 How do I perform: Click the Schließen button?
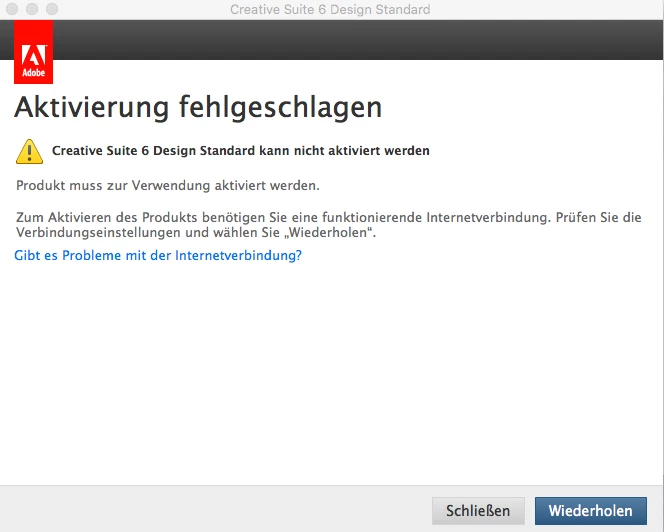tap(478, 511)
